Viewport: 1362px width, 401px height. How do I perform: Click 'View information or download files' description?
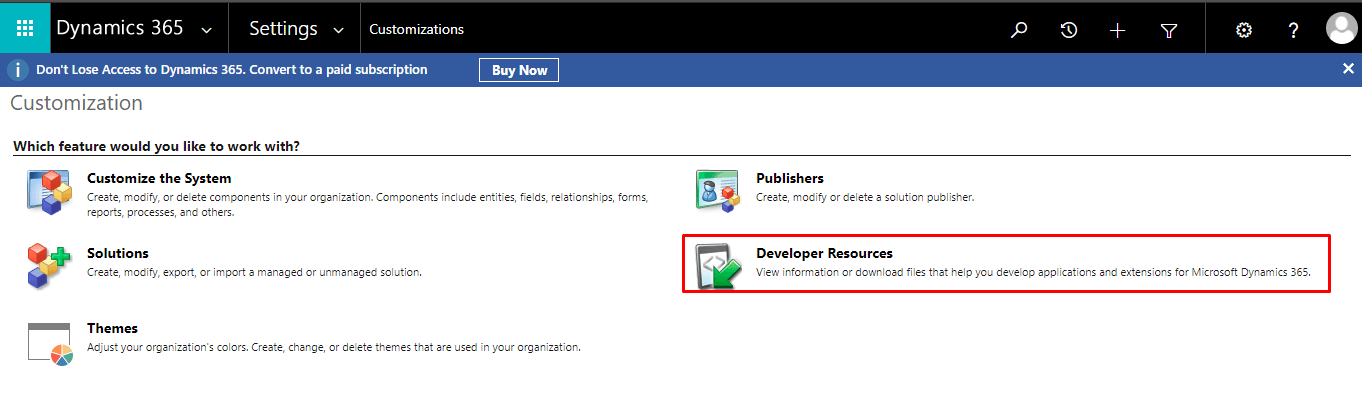pyautogui.click(x=1033, y=272)
